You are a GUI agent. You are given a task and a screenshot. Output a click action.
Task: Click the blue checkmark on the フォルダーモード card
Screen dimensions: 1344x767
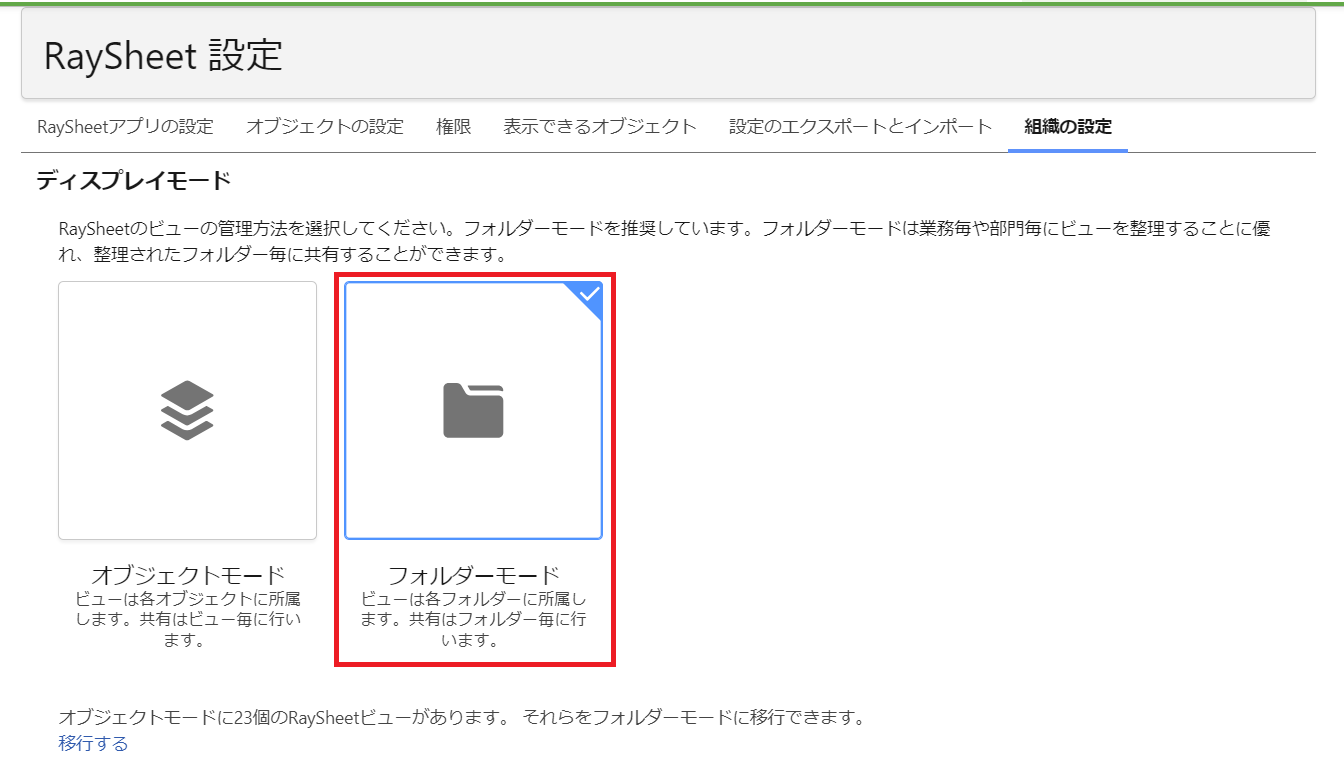(x=589, y=294)
